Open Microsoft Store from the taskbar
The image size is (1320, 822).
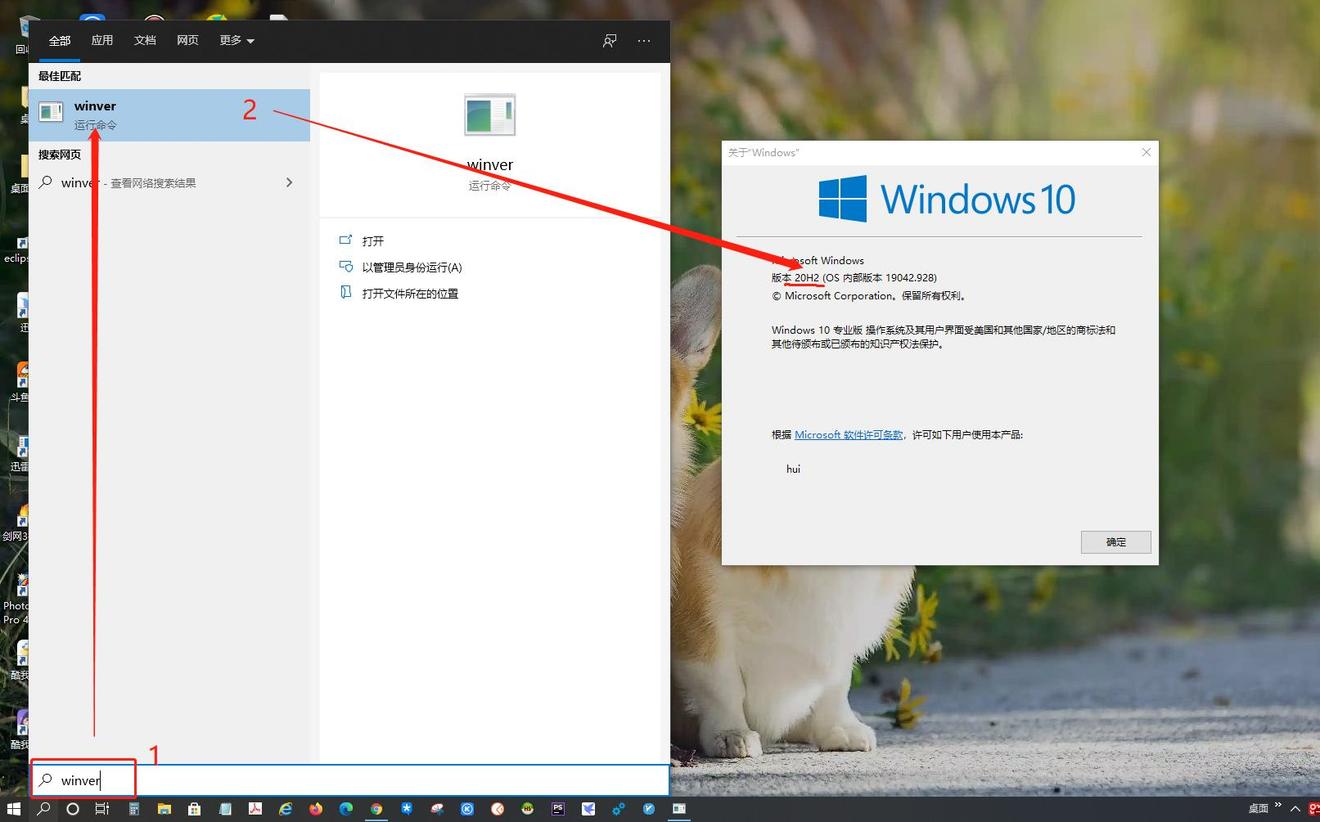click(194, 809)
